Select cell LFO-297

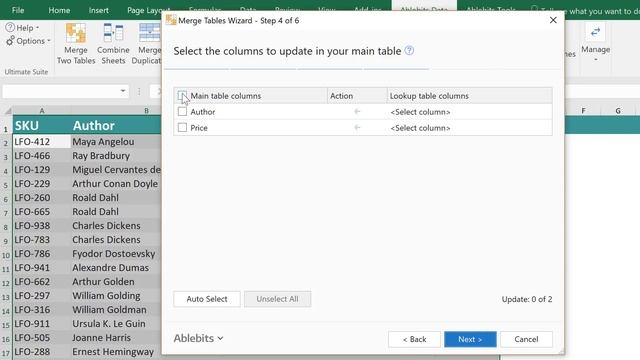click(42, 296)
